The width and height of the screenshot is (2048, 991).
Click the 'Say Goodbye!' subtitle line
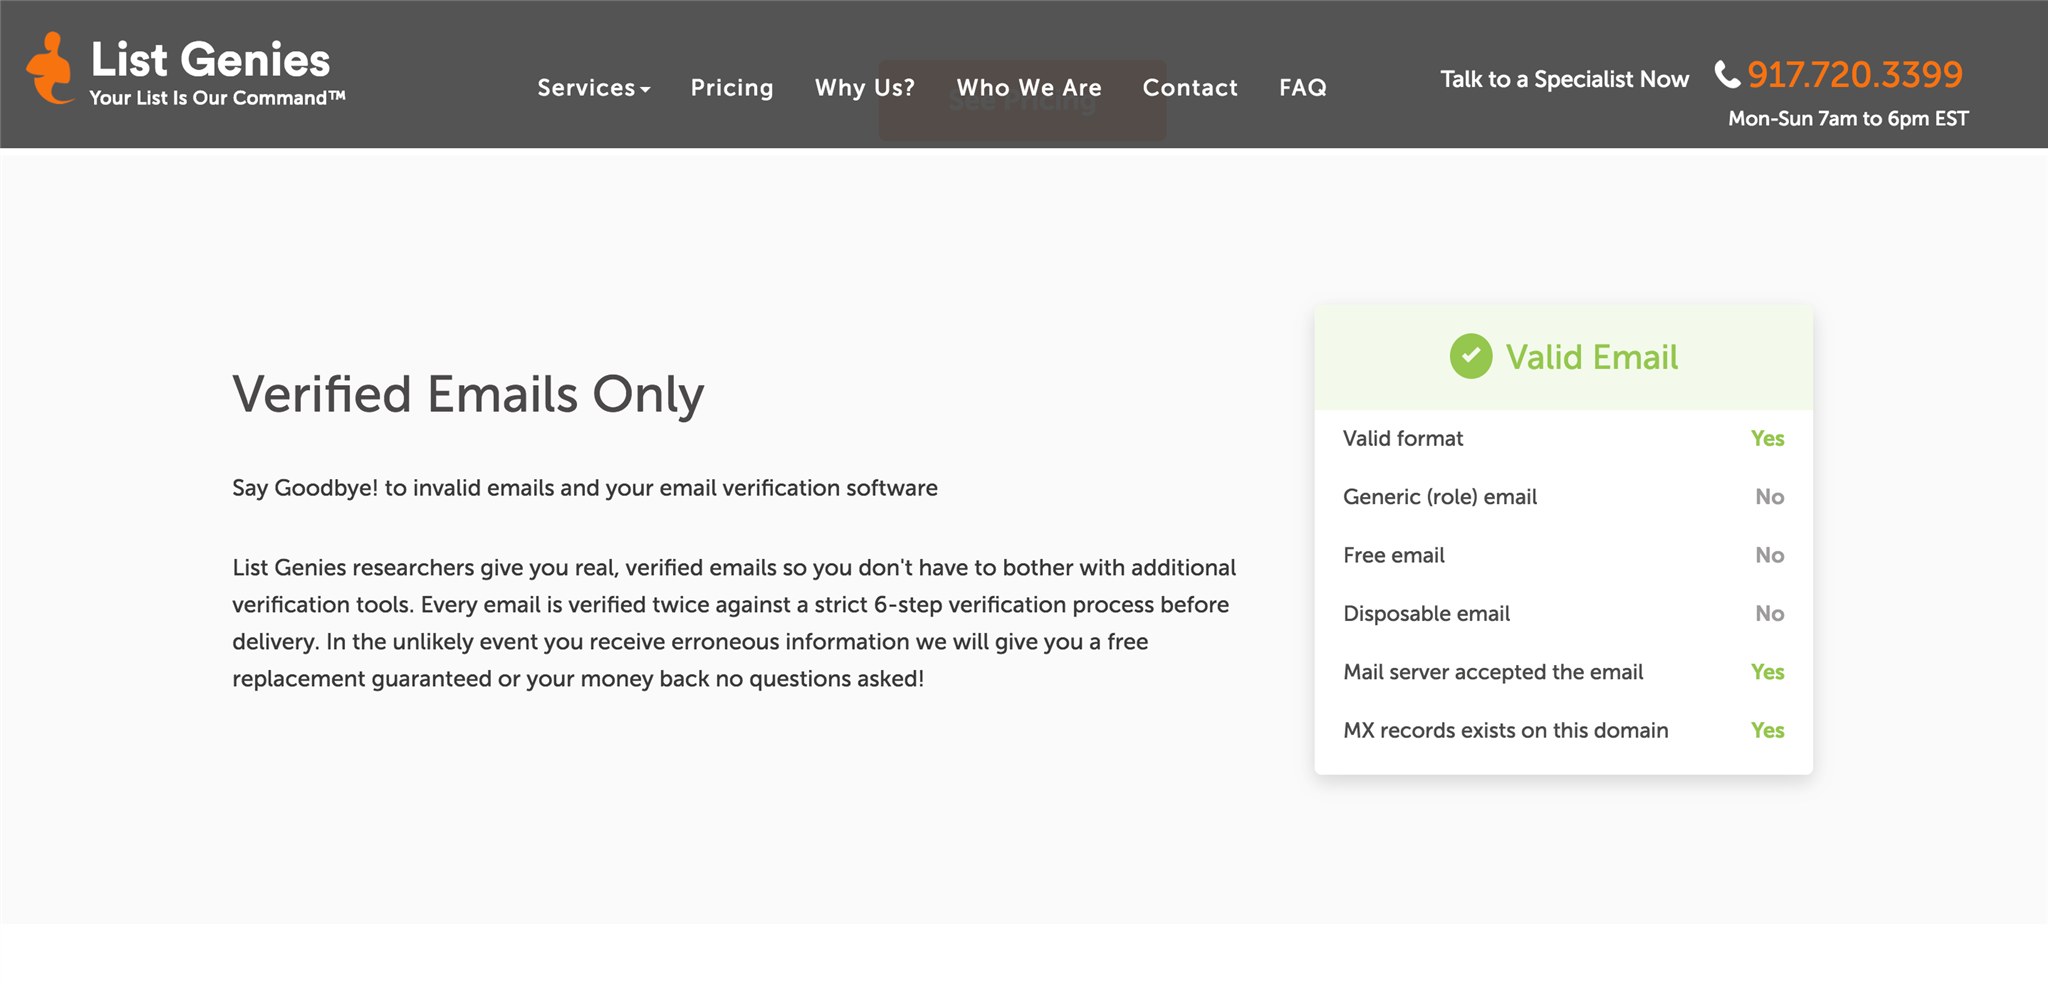coord(585,488)
